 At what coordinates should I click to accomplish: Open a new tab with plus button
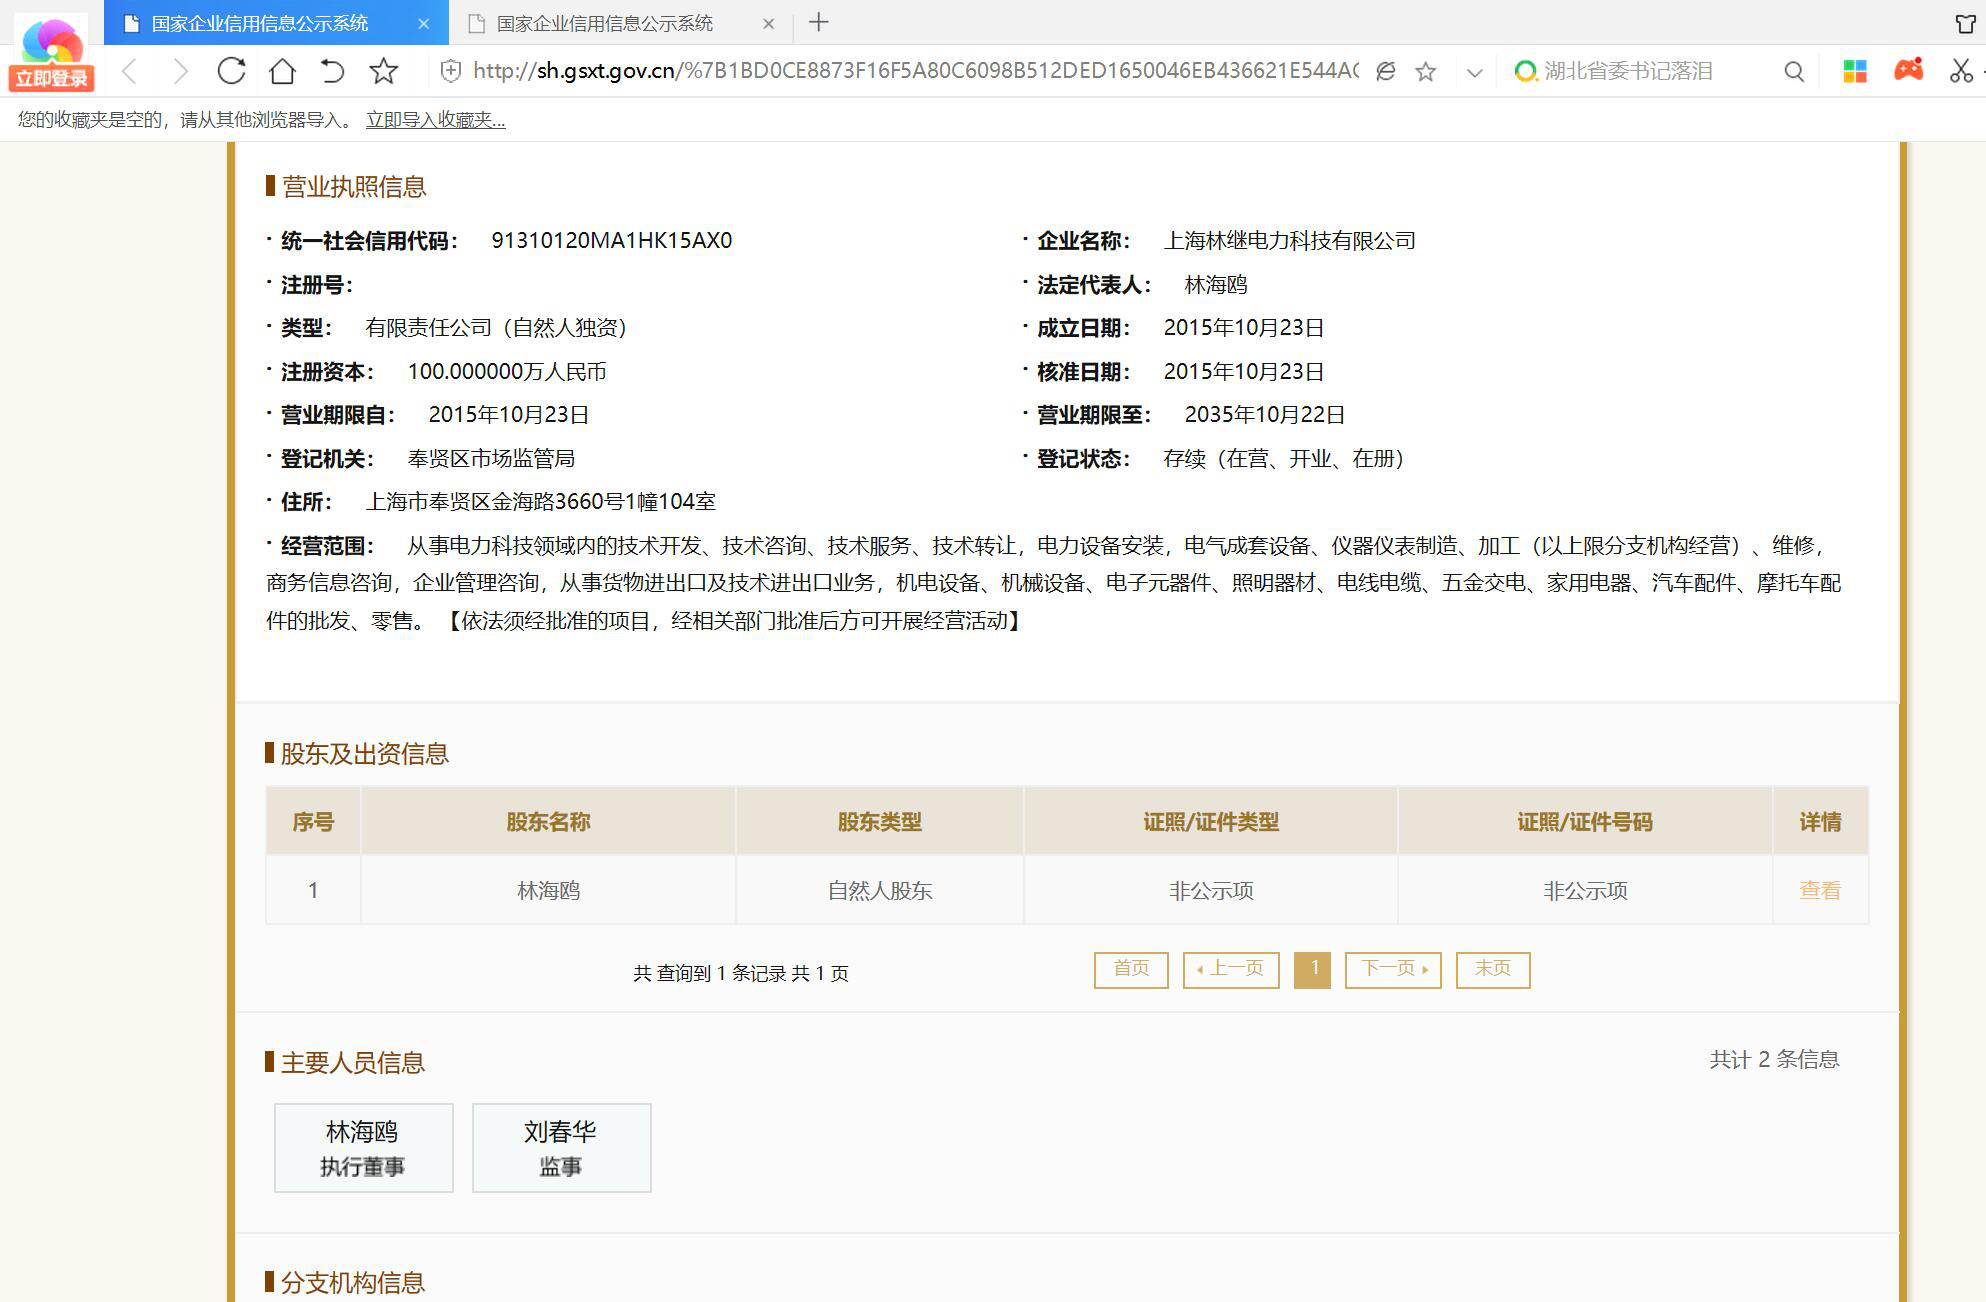(818, 22)
